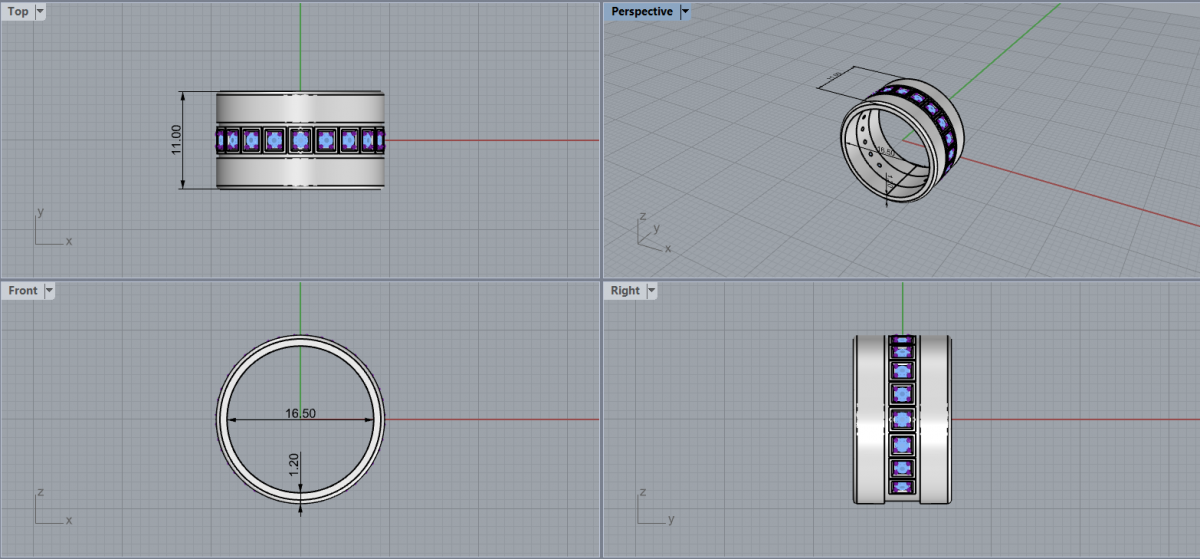The image size is (1200, 559).
Task: Open the Front viewport dropdown arrow
Action: pos(49,291)
